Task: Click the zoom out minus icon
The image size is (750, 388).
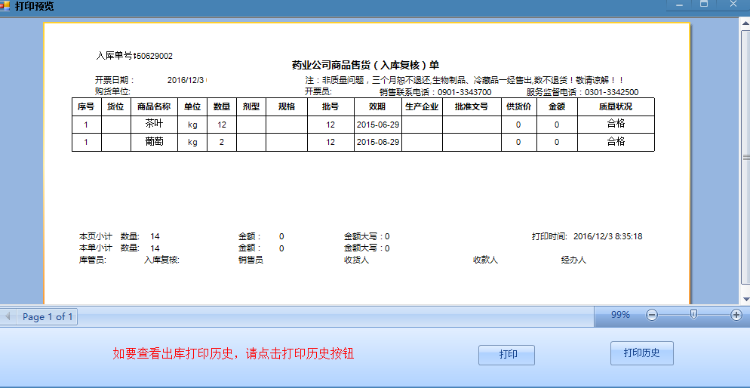Action: point(652,315)
